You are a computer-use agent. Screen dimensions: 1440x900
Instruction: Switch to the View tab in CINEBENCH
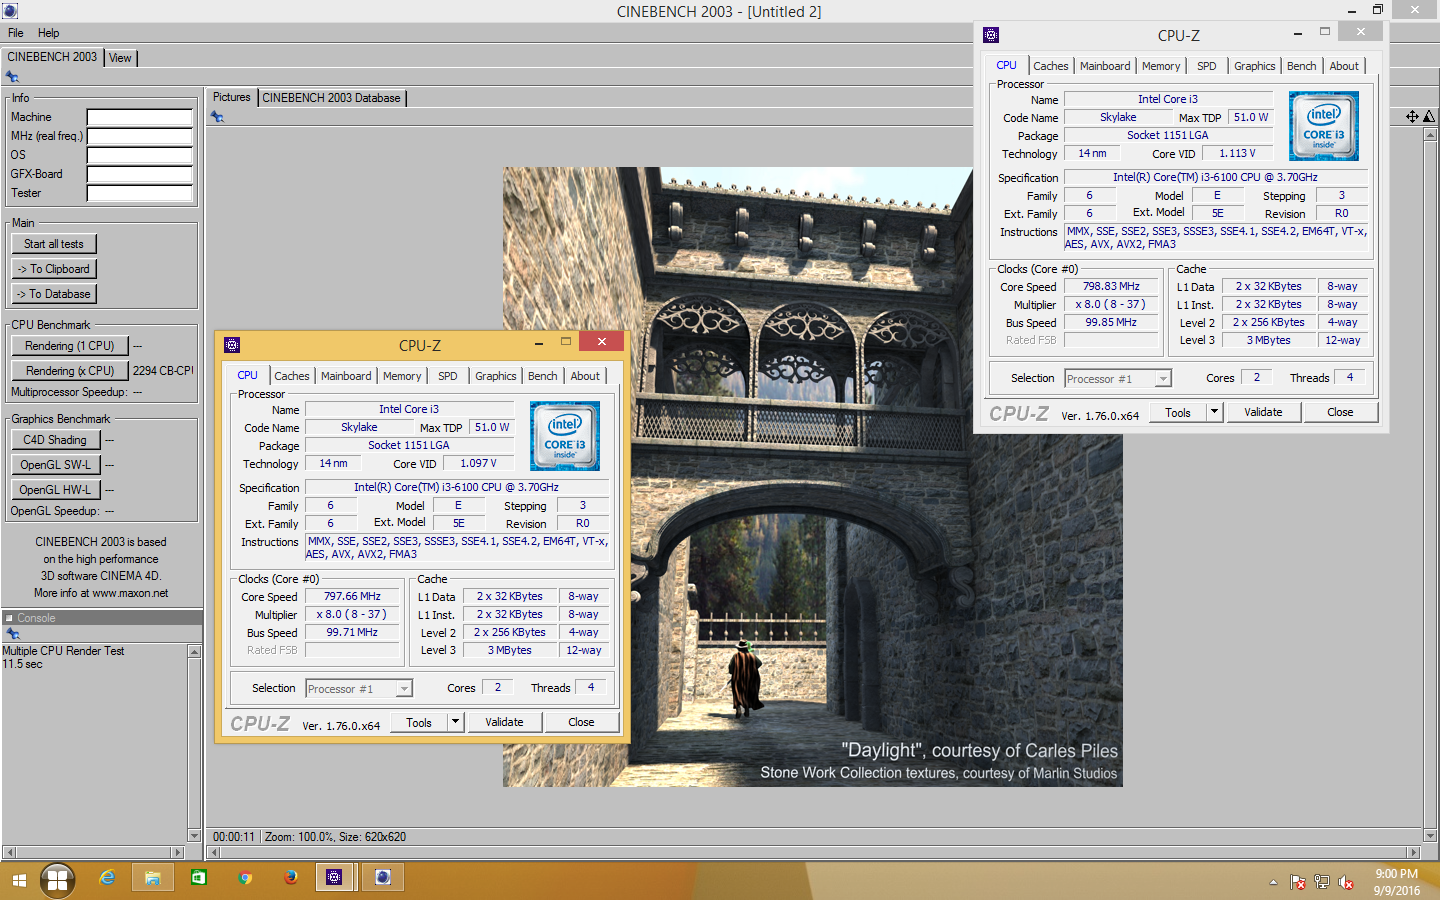[120, 58]
